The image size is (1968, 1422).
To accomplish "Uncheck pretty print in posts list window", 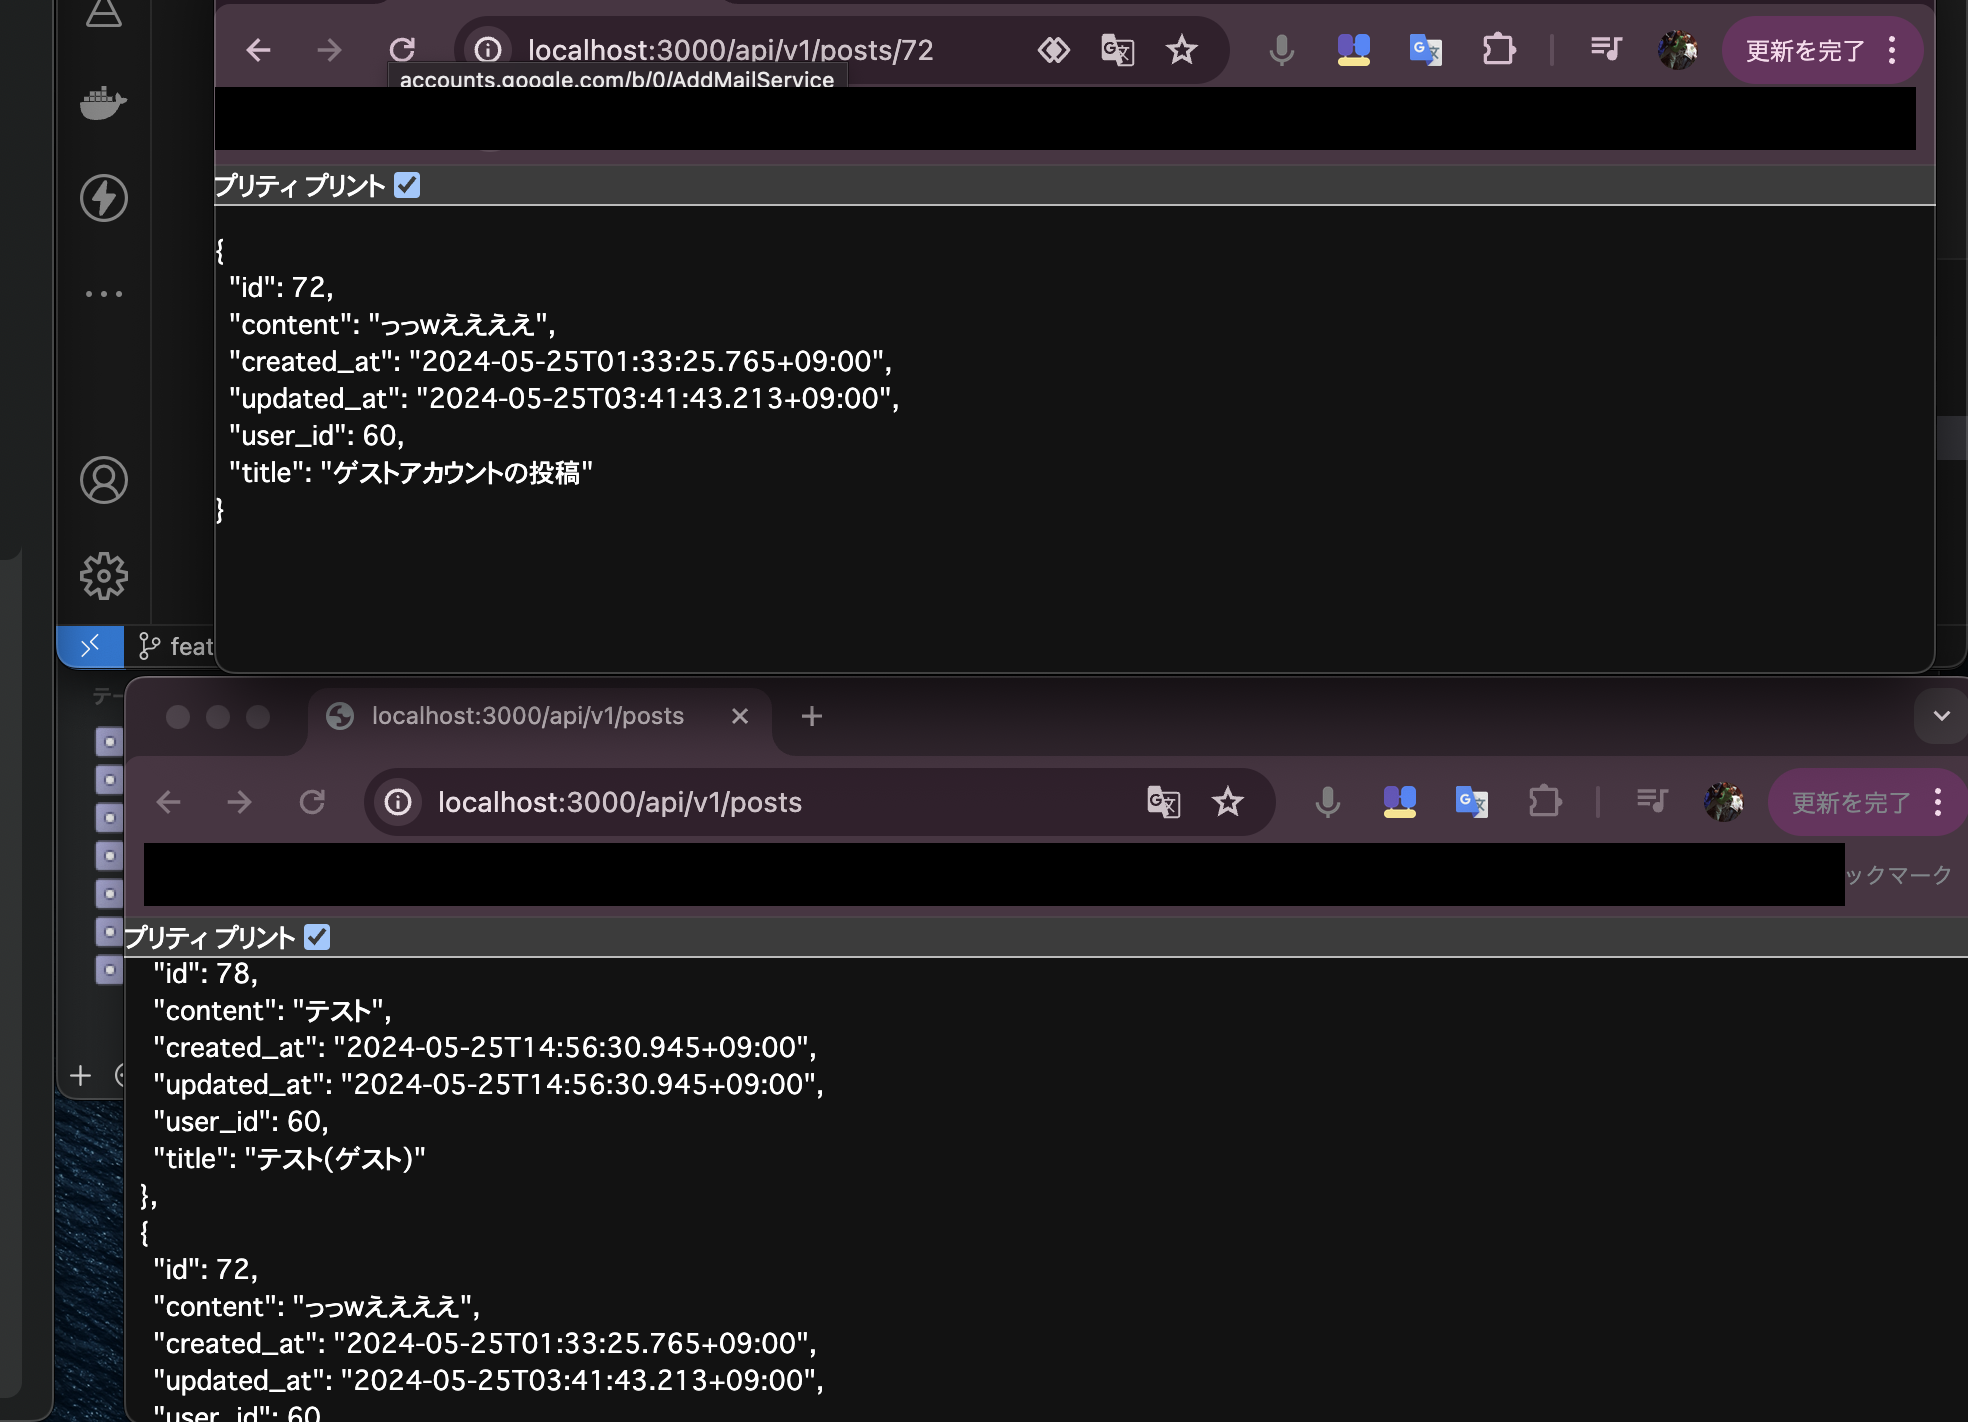I will [x=317, y=937].
